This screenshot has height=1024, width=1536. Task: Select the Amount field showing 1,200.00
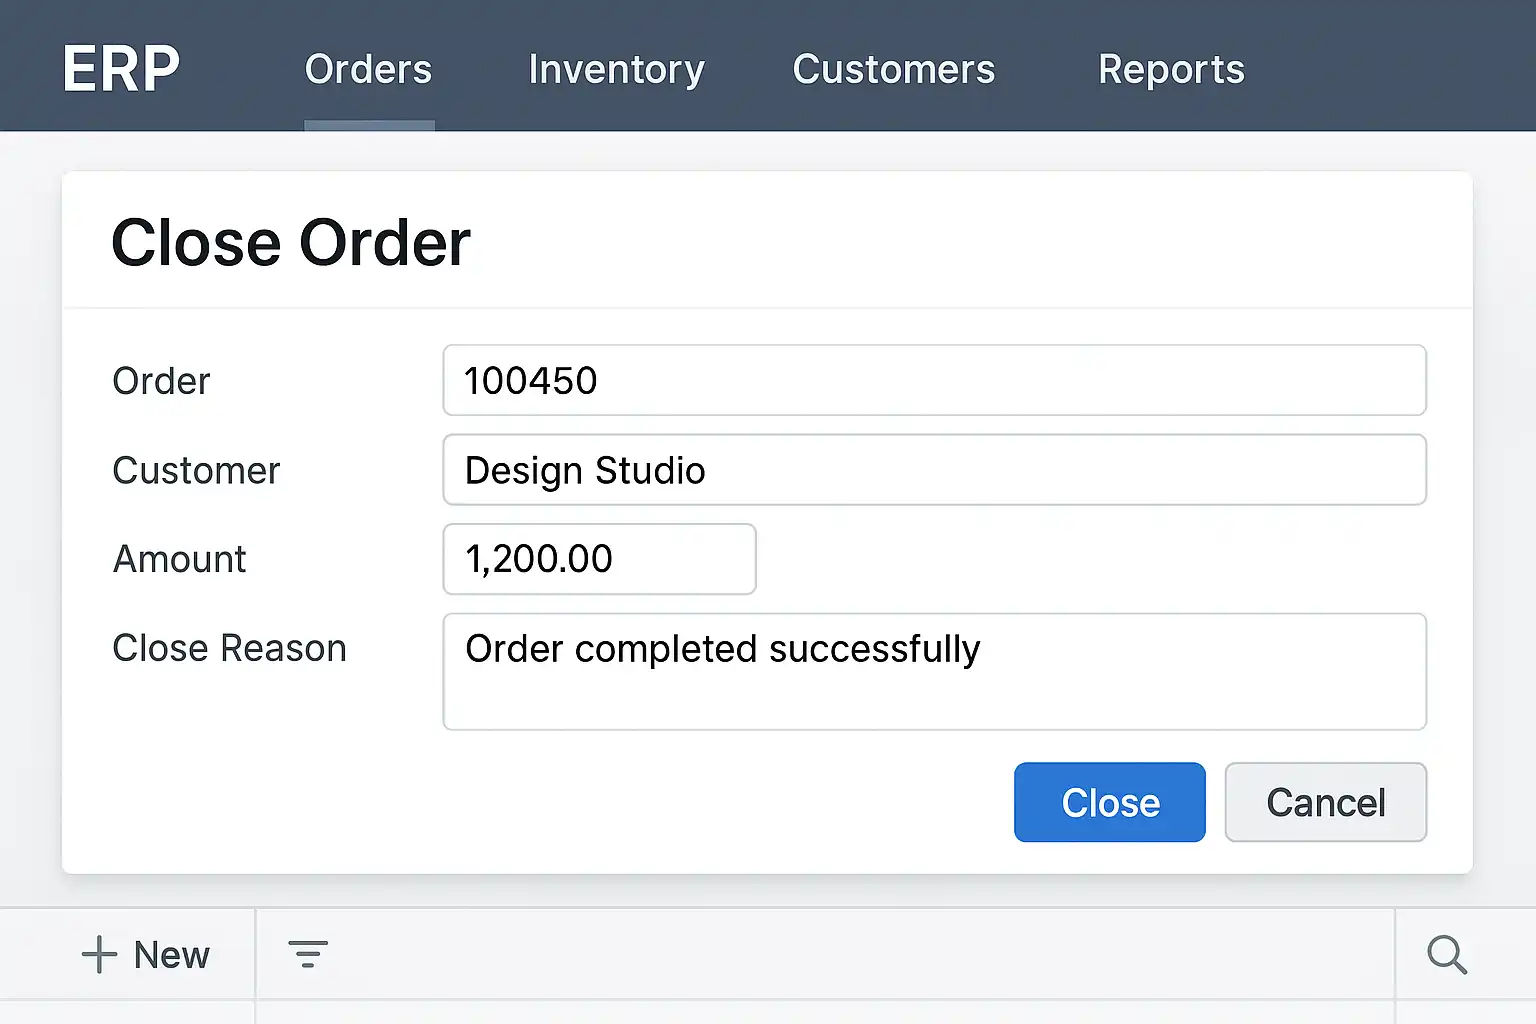[x=599, y=559]
